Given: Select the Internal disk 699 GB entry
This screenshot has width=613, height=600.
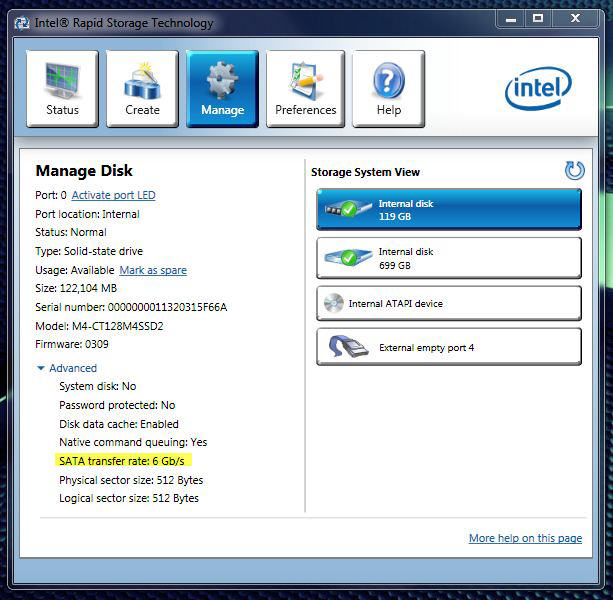Looking at the screenshot, I should coord(449,258).
